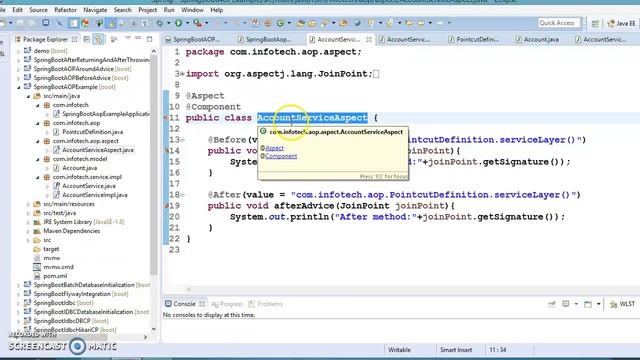Click the Spring Boot dashboard icon
This screenshot has width=640, height=360.
tap(85, 23)
